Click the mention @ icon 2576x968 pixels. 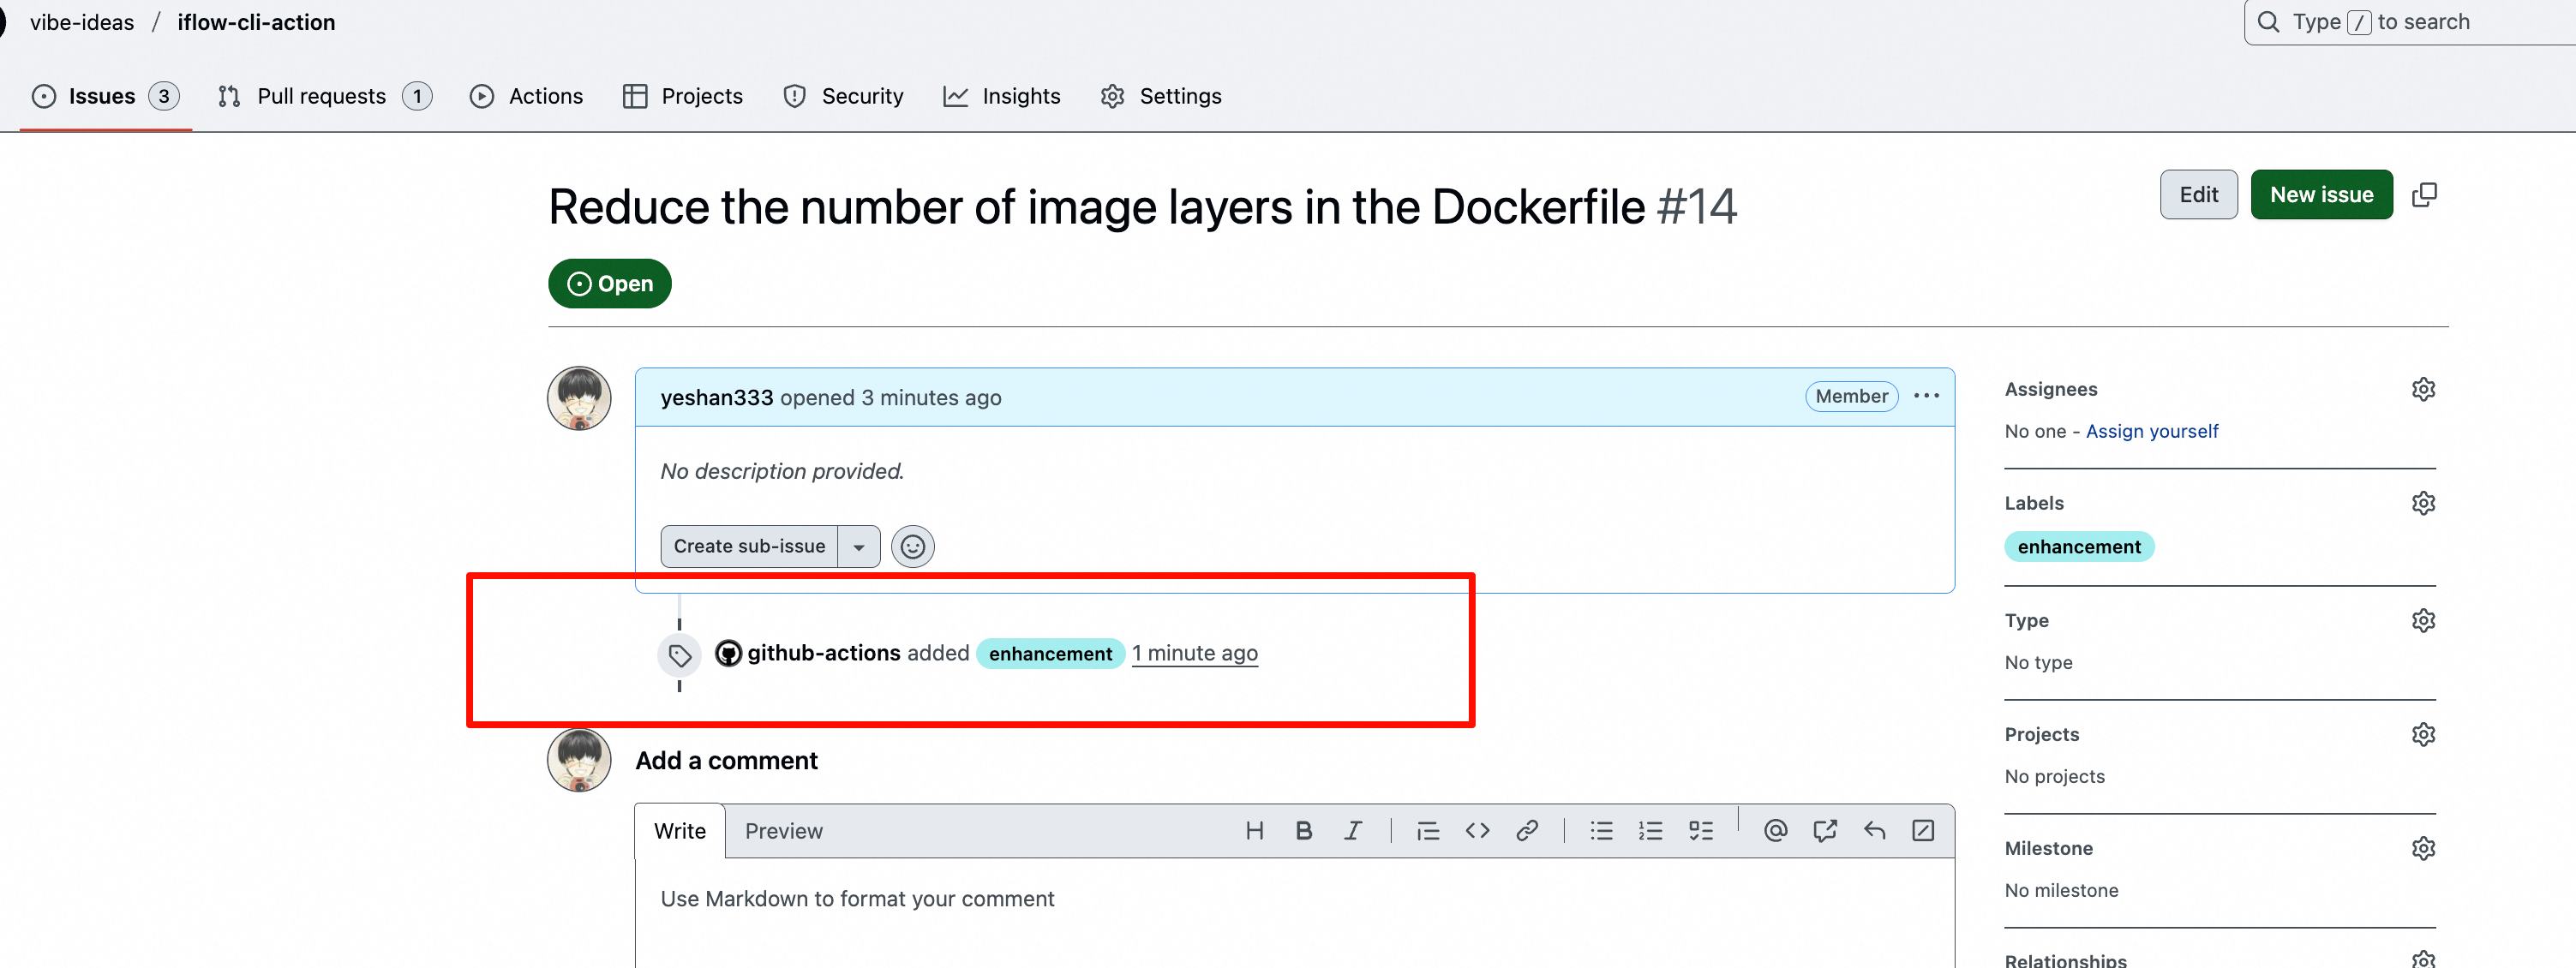coord(1775,830)
